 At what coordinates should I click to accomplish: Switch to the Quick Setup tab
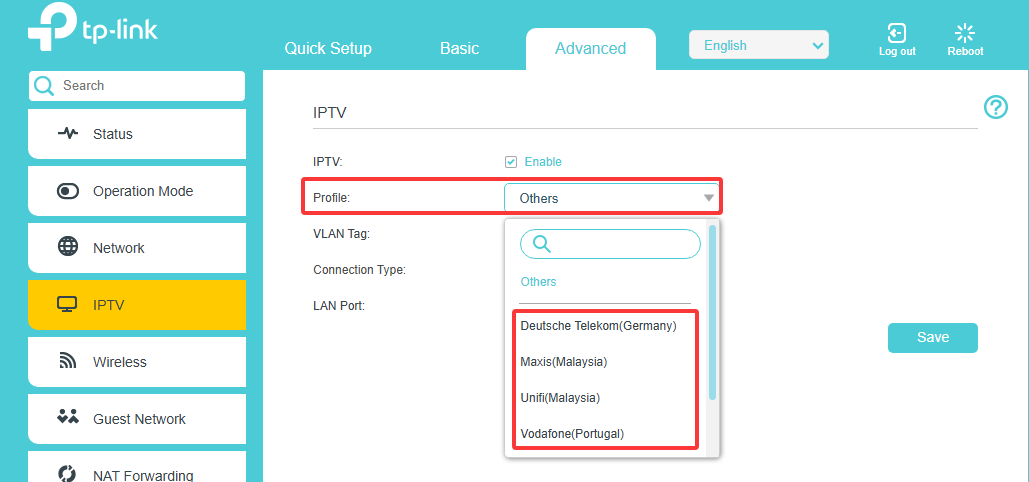coord(328,48)
